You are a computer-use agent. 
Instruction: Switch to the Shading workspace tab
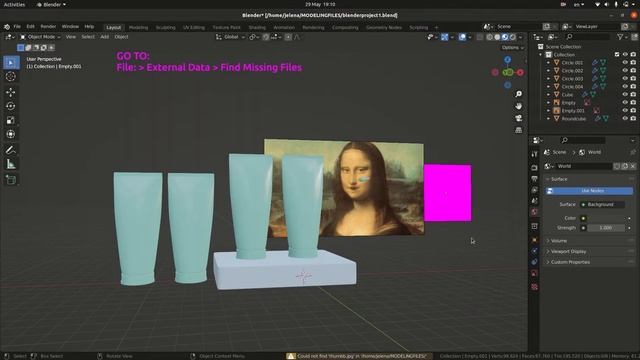pos(257,27)
